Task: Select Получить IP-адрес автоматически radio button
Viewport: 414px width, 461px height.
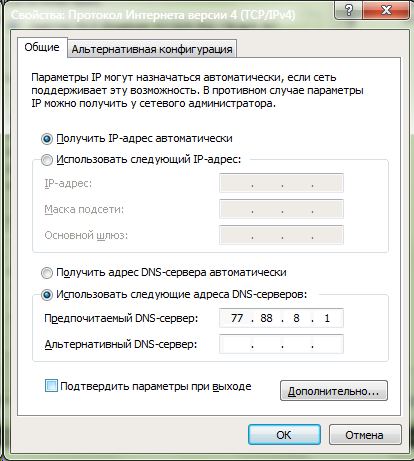Action: tap(47, 139)
